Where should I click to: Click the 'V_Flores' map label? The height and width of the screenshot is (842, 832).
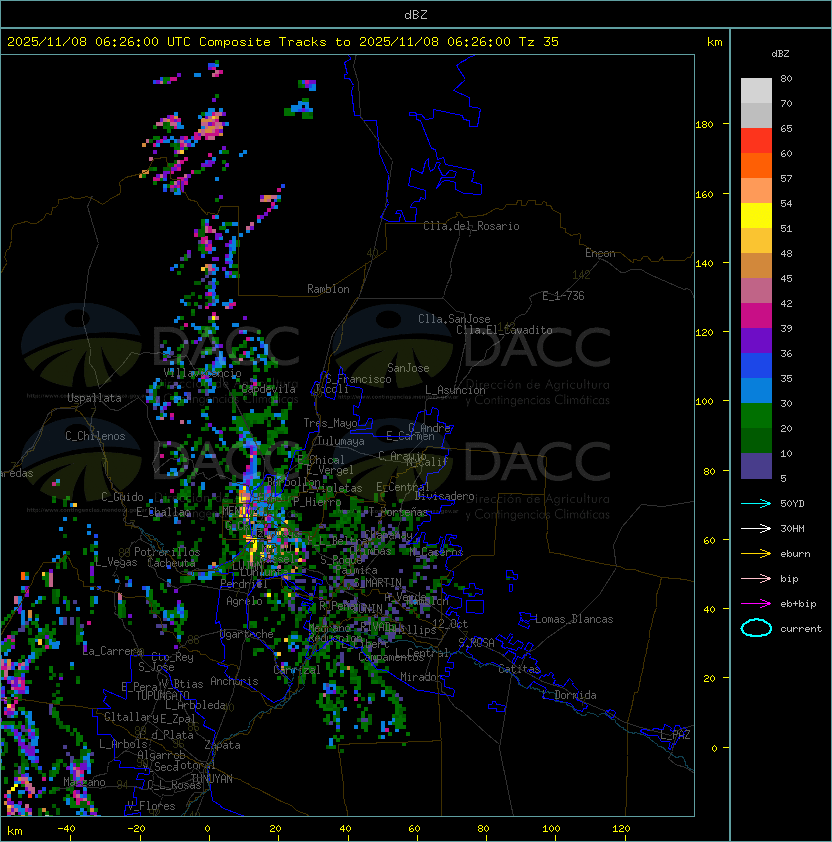click(x=151, y=806)
